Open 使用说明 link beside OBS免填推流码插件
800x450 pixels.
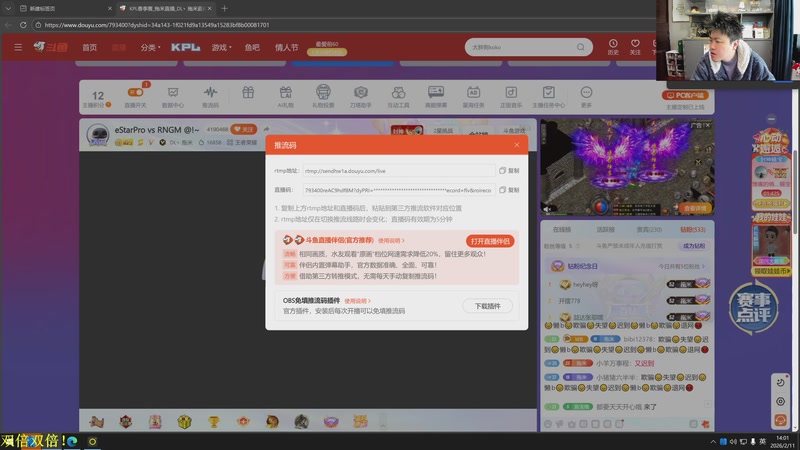click(357, 301)
